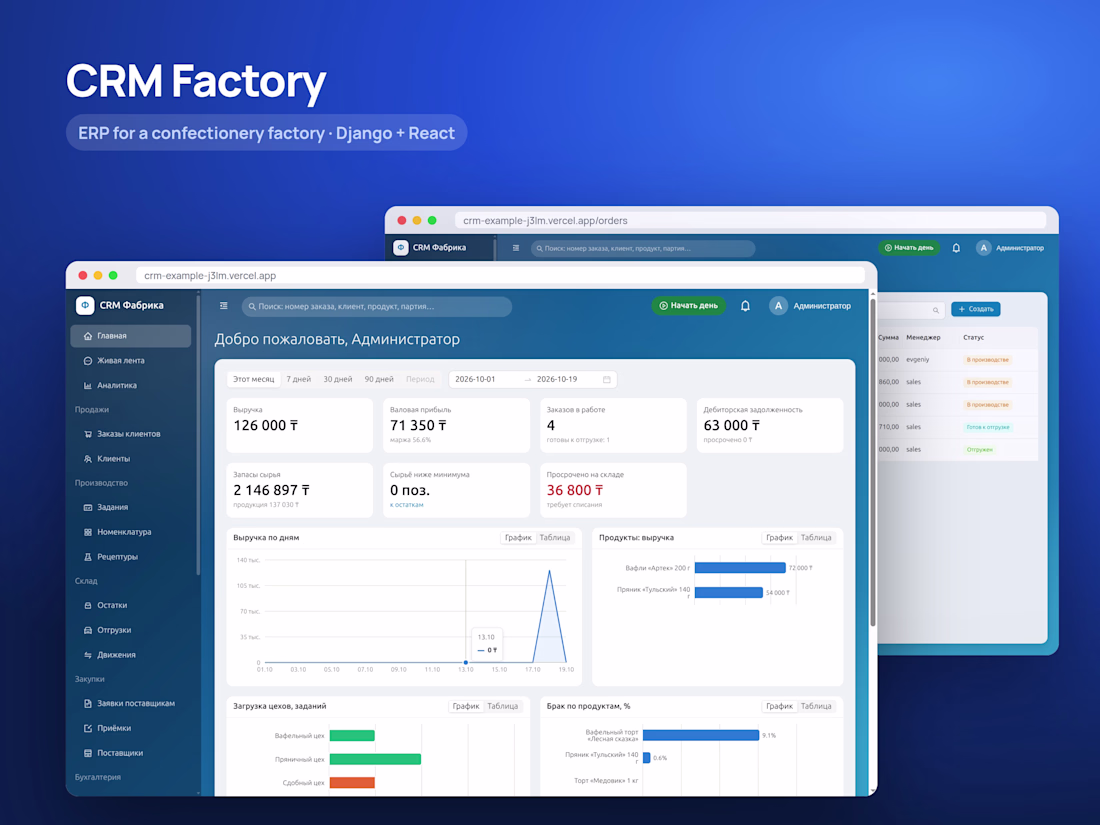This screenshot has width=1100, height=825.
Task: Click the orders window search field
Action: point(643,248)
